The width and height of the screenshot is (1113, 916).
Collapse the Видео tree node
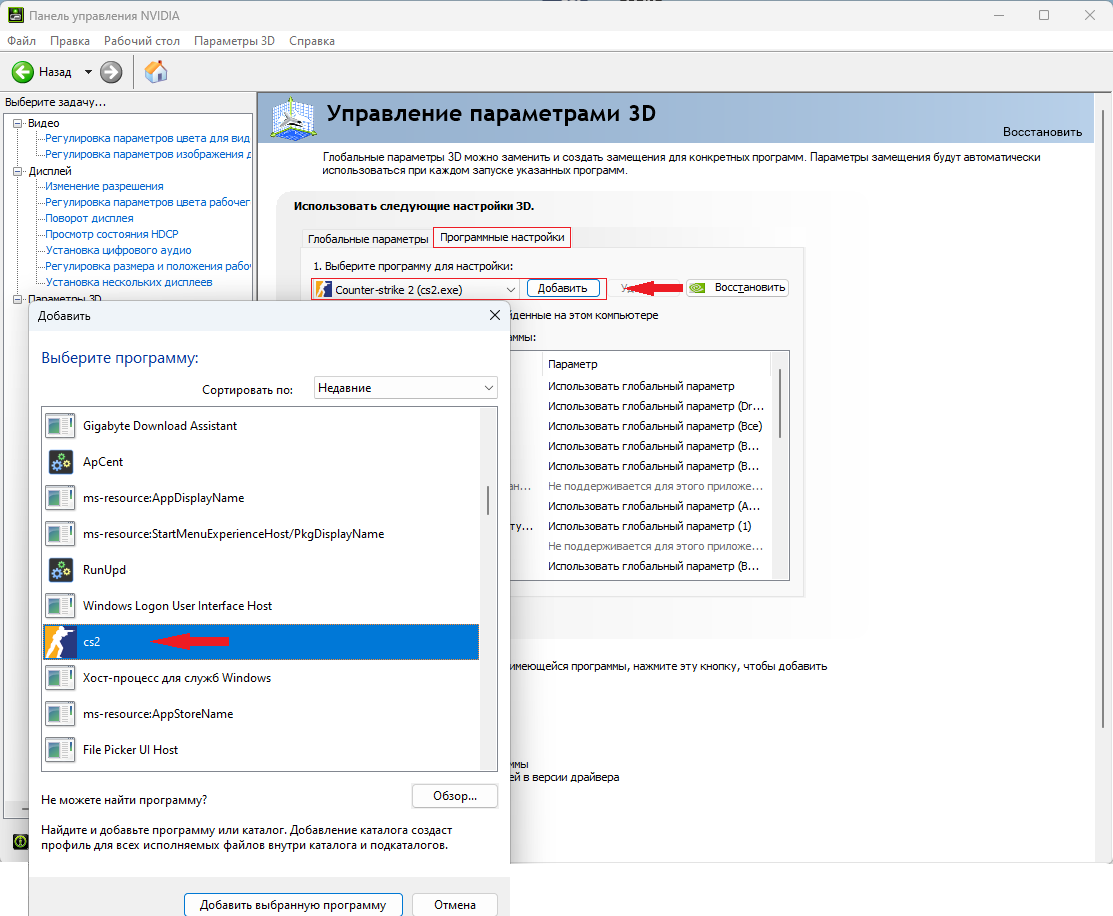[18, 123]
